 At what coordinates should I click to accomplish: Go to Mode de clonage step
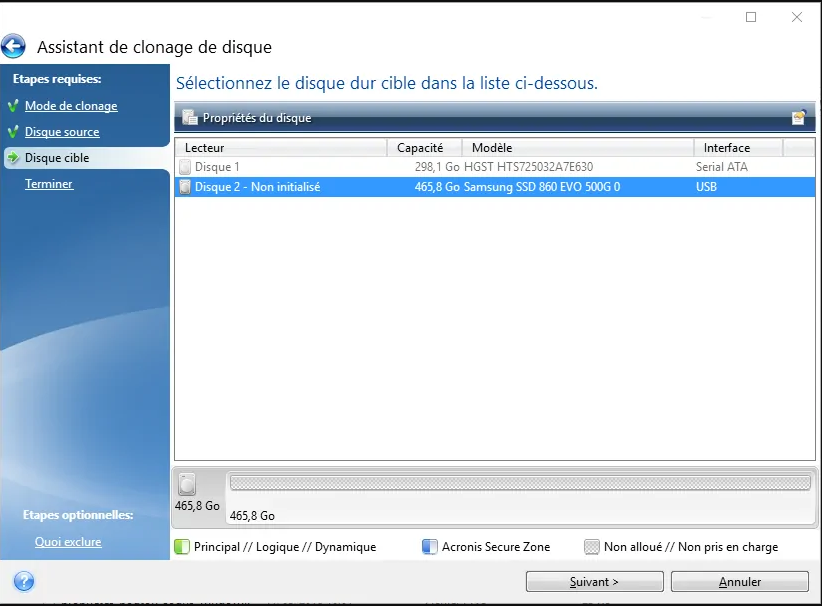(71, 106)
